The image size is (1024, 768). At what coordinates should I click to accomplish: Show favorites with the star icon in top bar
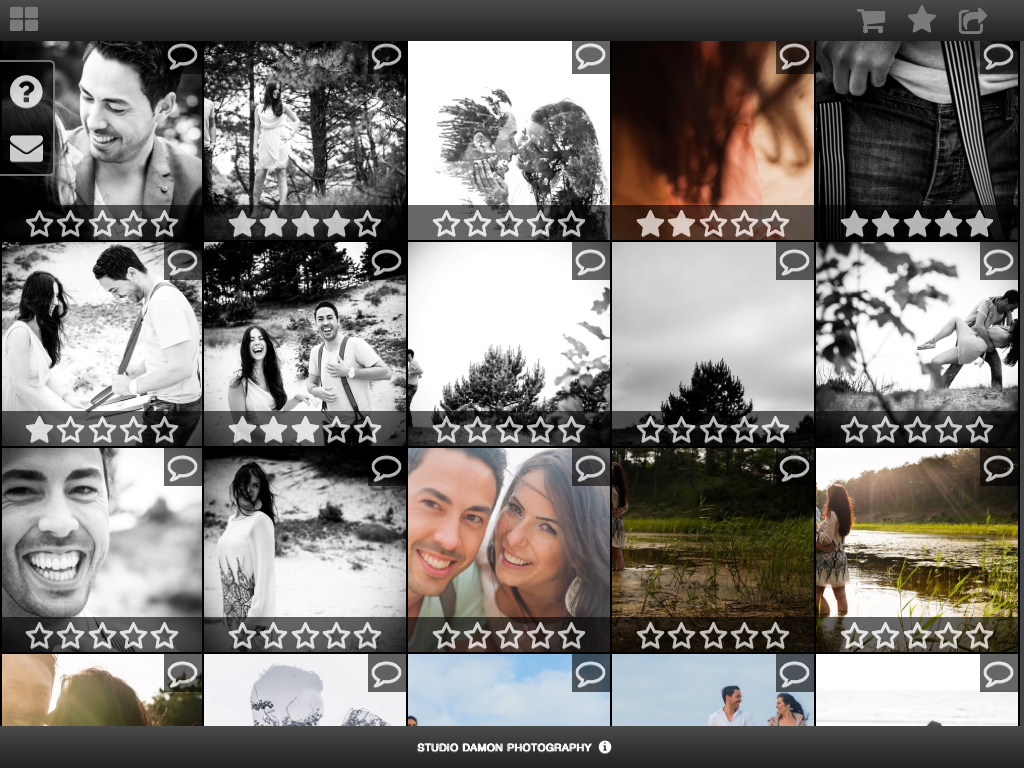(x=921, y=19)
